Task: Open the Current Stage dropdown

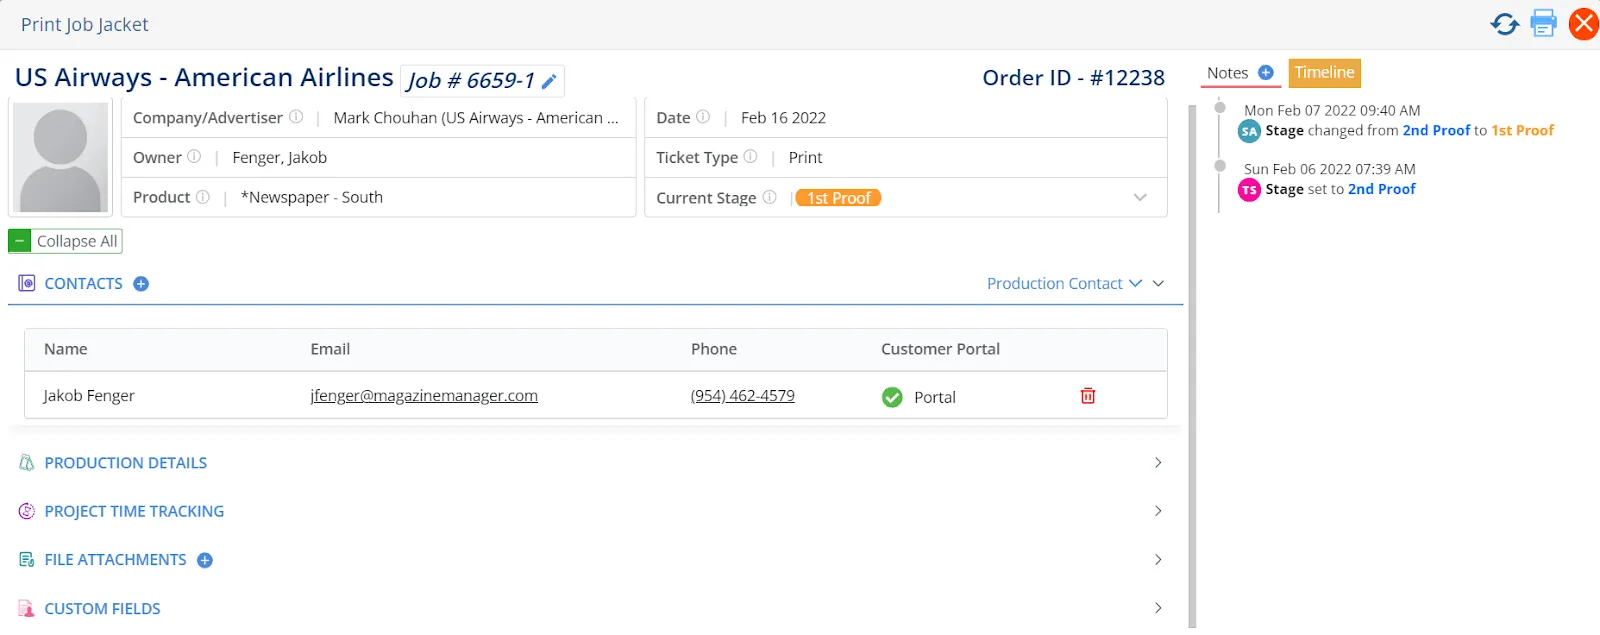Action: 1140,198
